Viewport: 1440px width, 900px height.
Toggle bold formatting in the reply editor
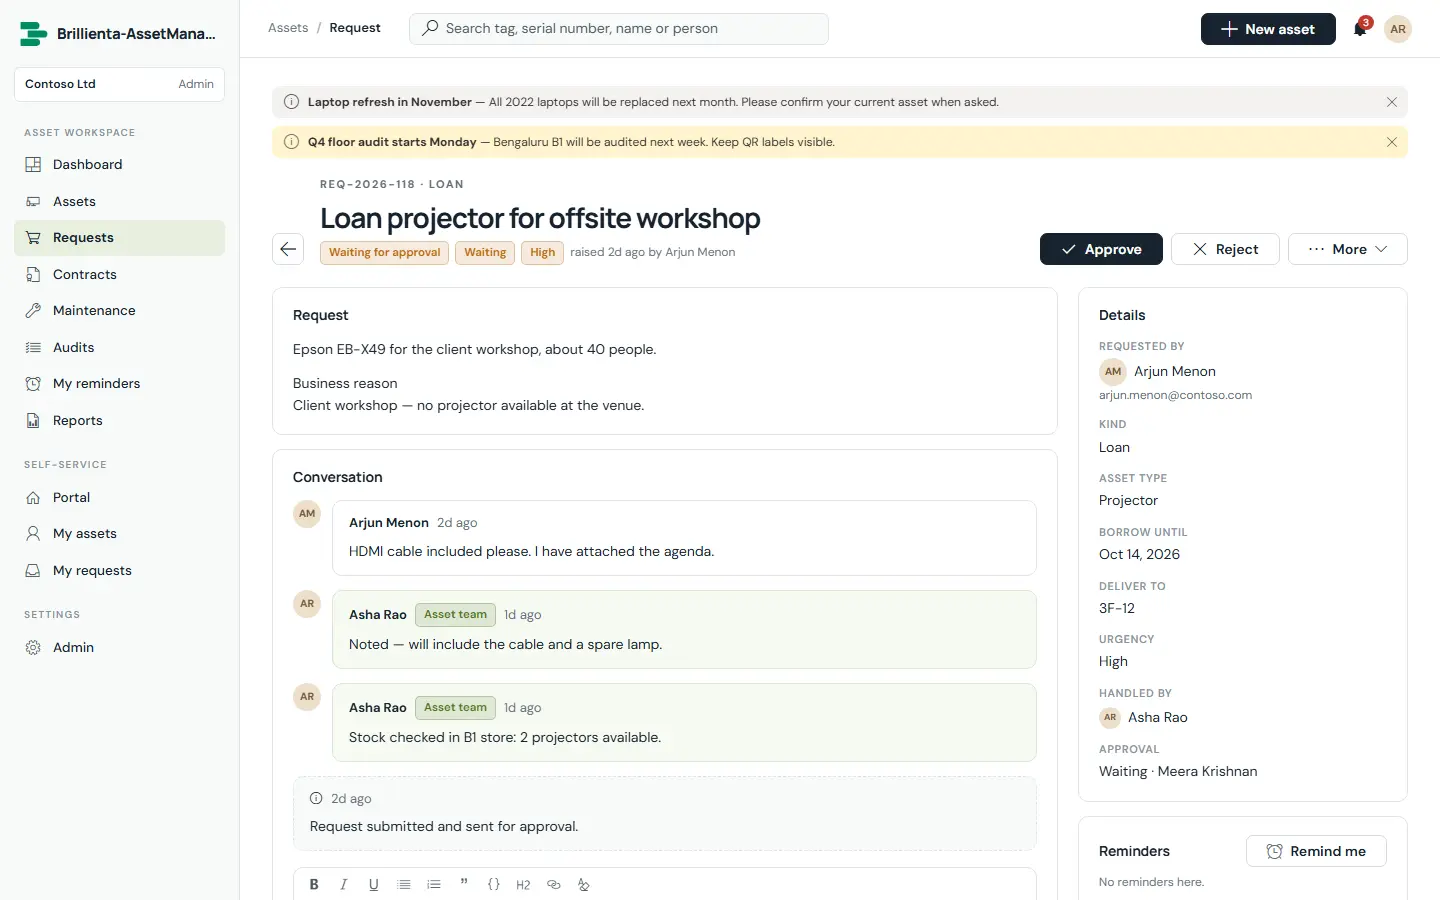click(314, 884)
